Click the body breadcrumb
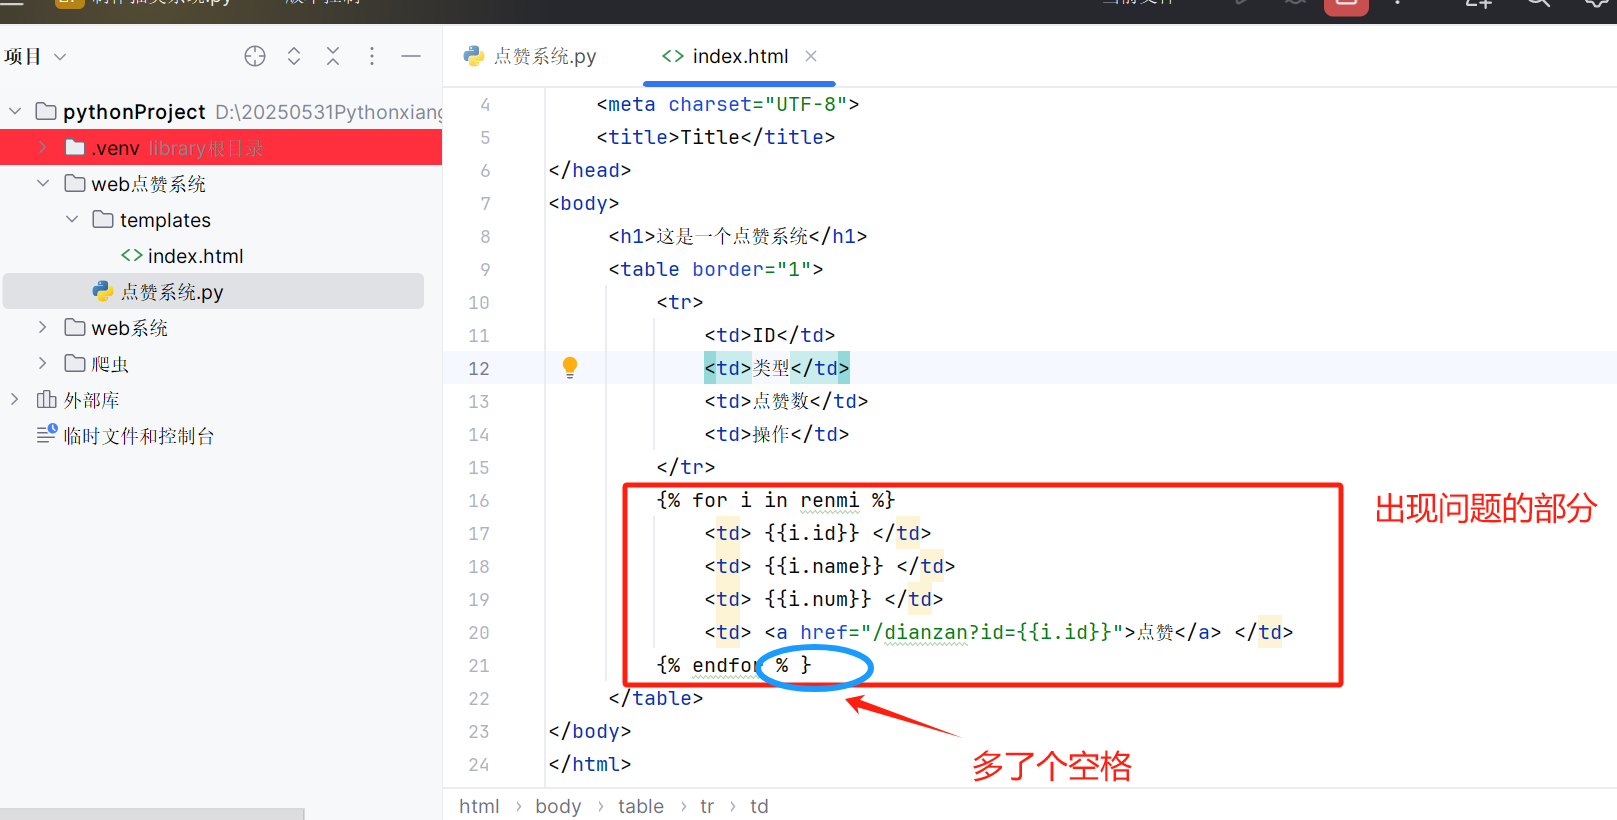The width and height of the screenshot is (1617, 820). (558, 806)
